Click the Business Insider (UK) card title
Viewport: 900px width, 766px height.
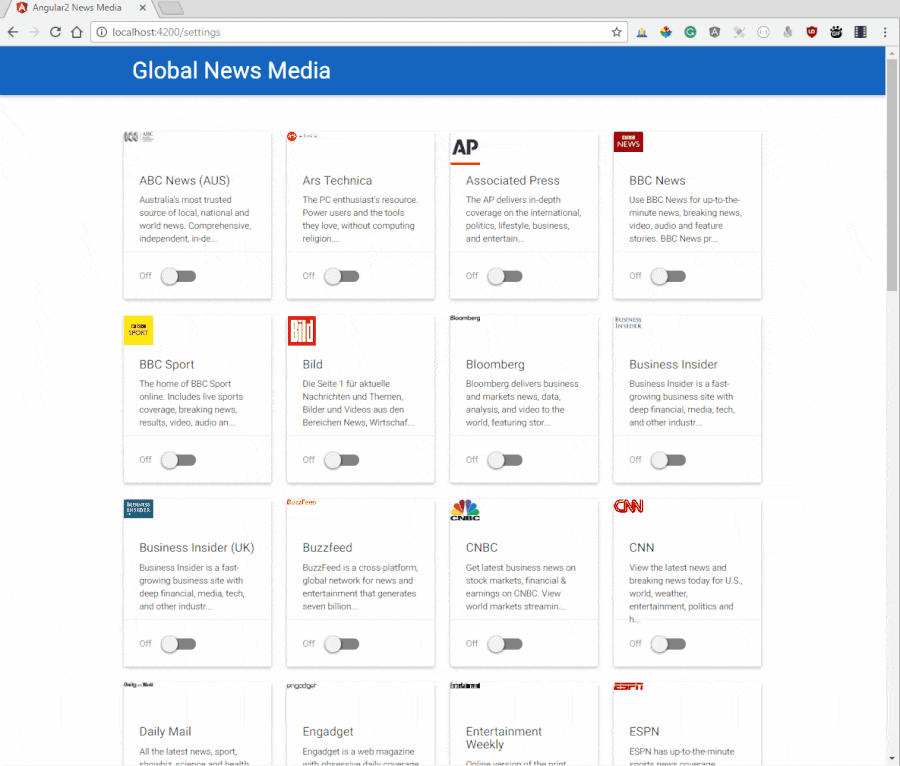[197, 547]
